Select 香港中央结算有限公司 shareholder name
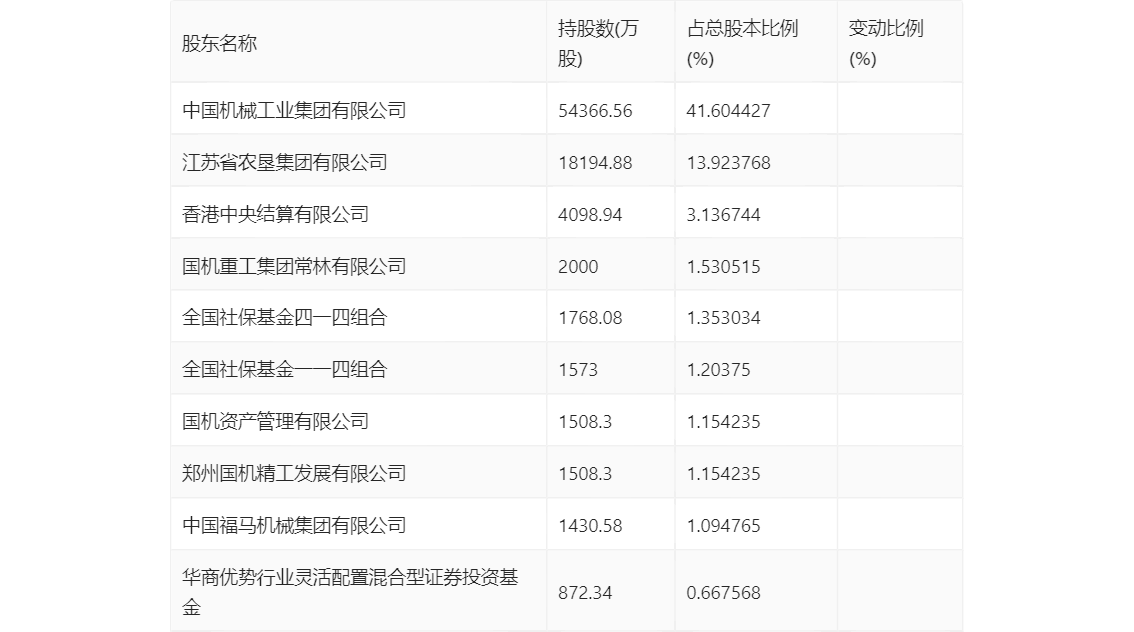 pyautogui.click(x=275, y=215)
